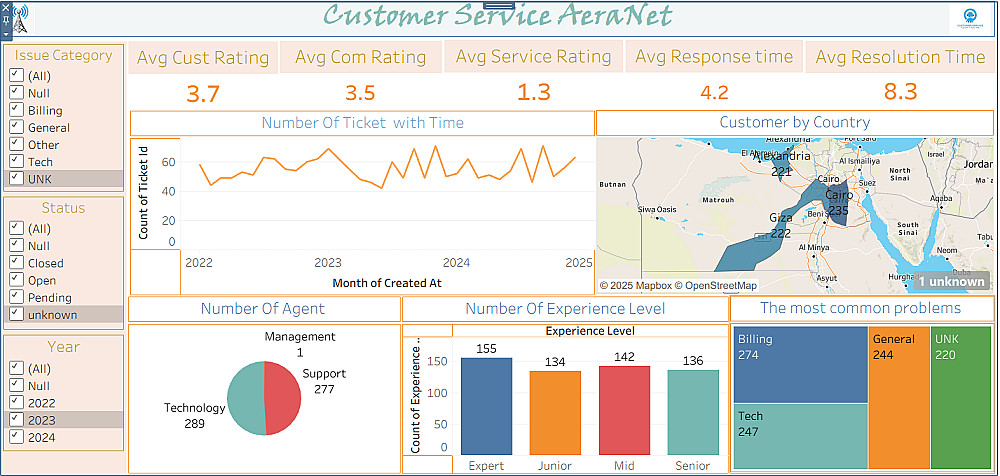
Task: Click the drag handle above the dashboard title
Action: coord(499,5)
